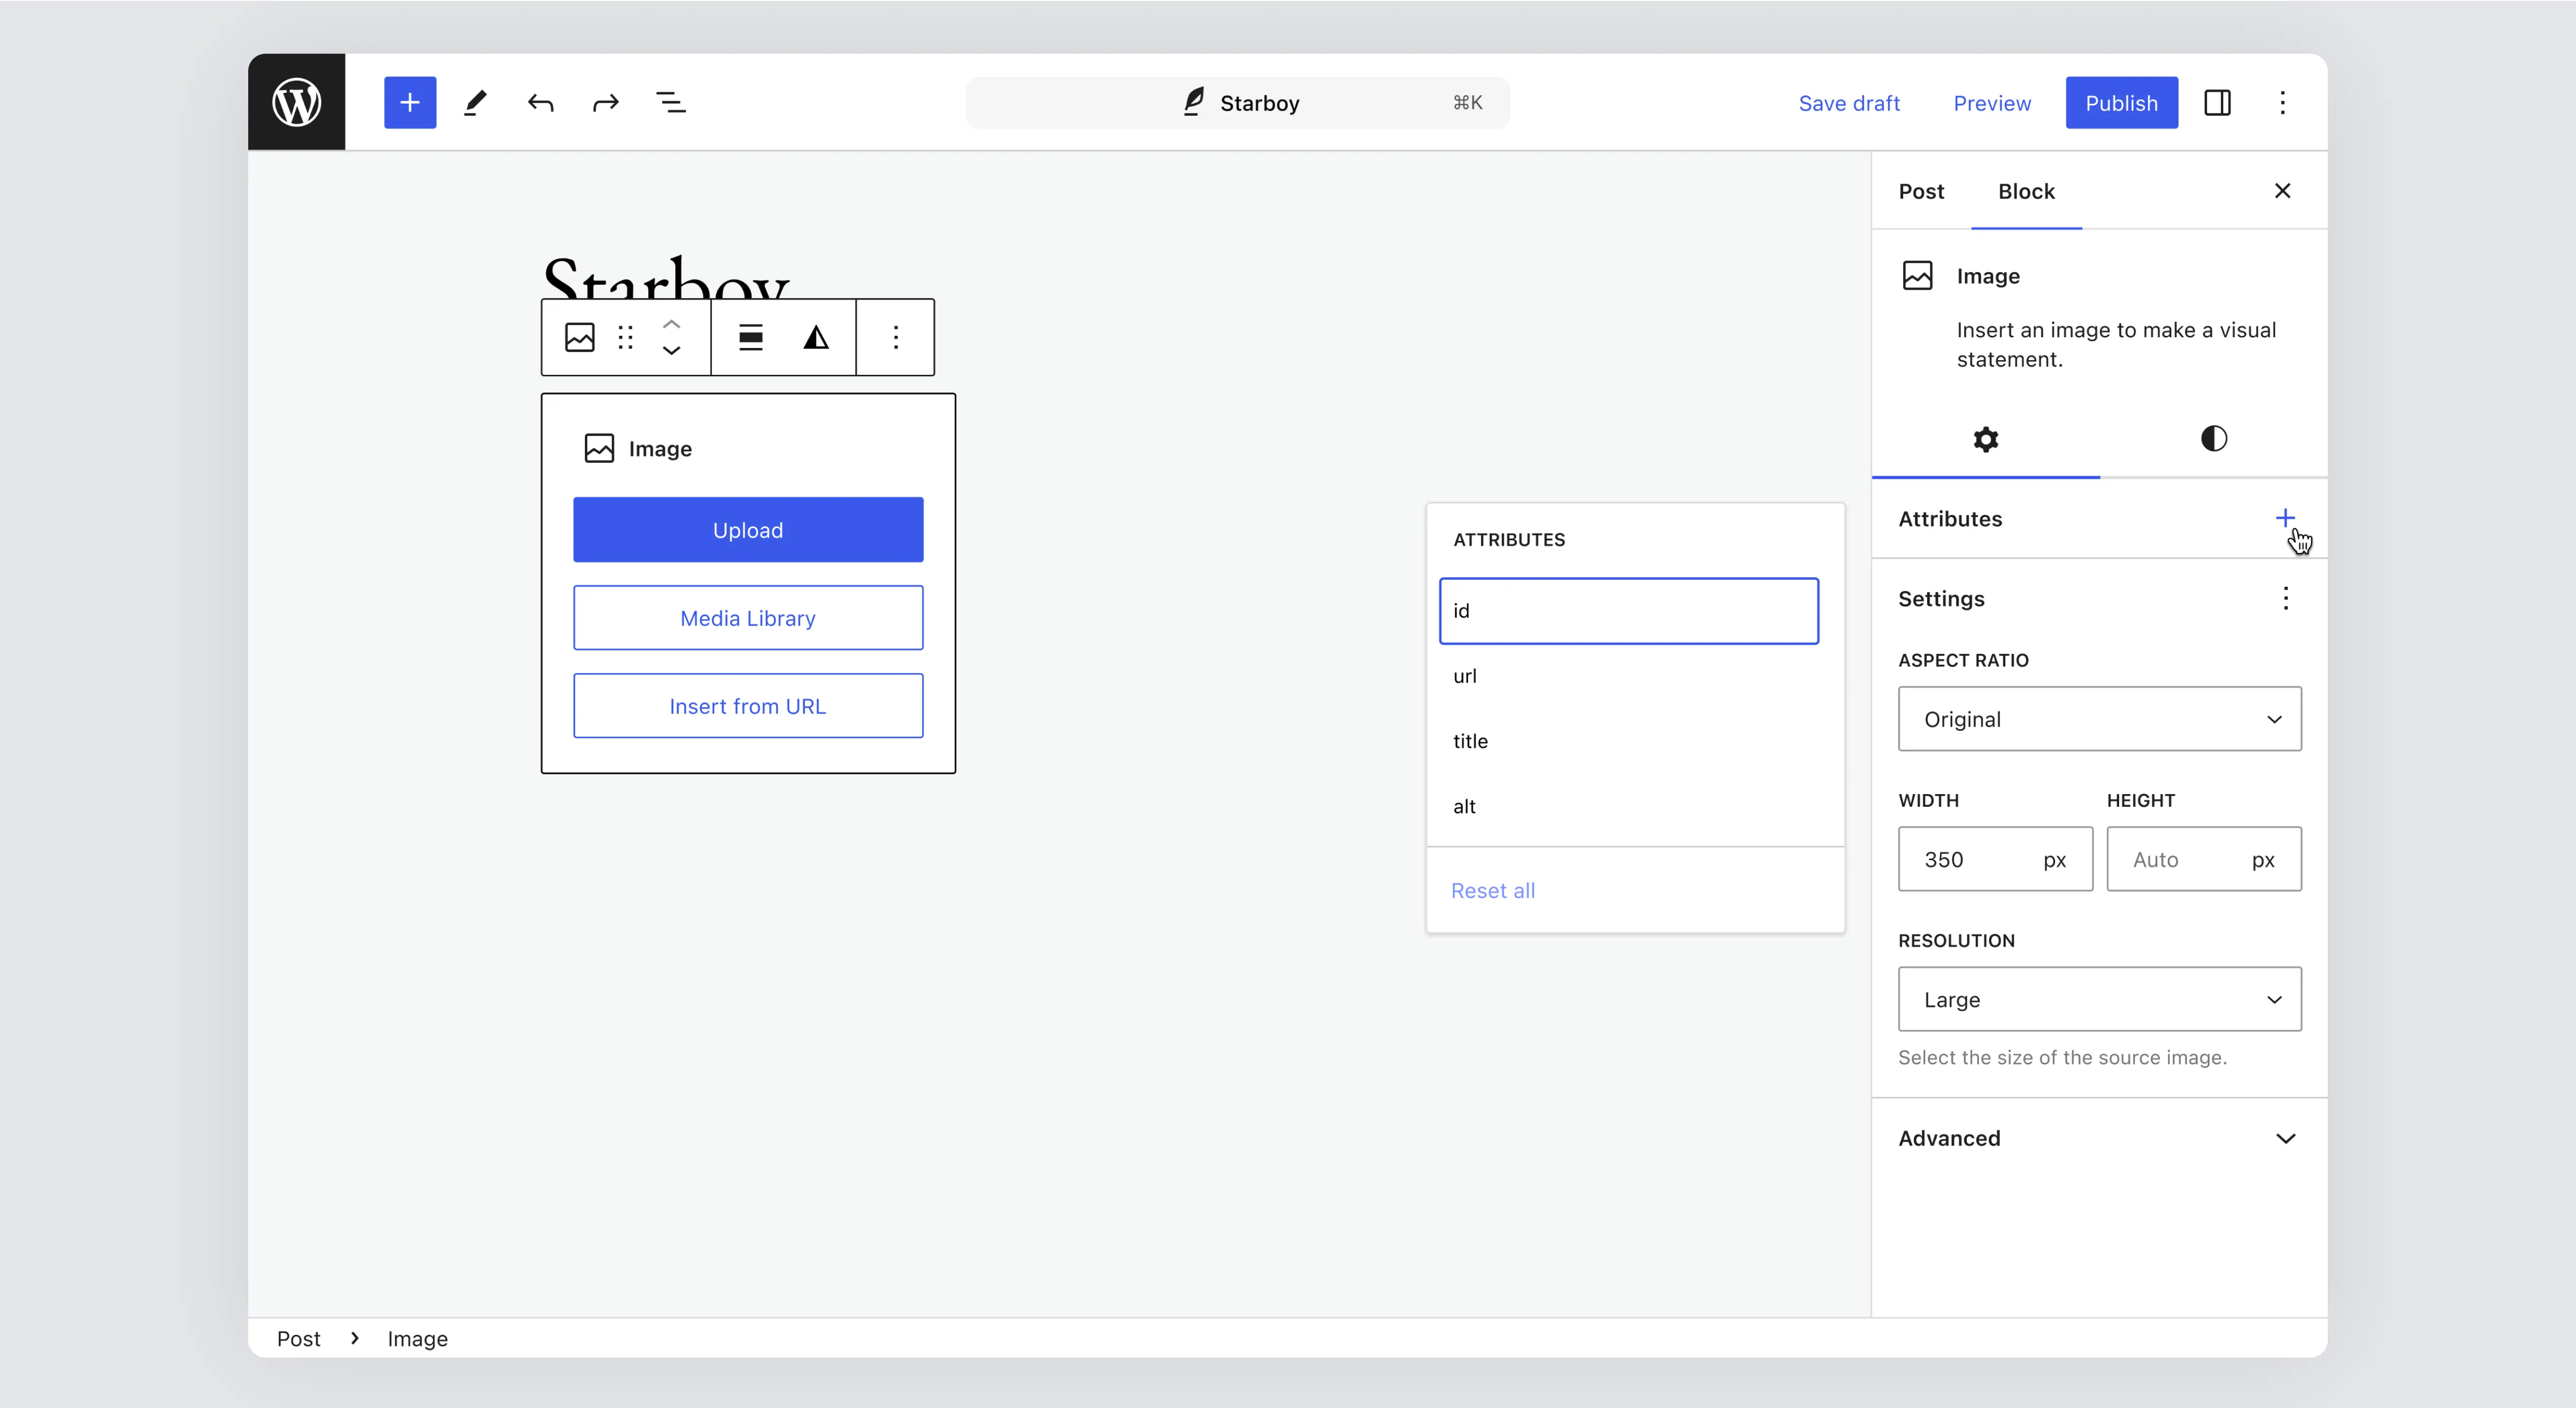Open the Document Overview list icon
Image resolution: width=2576 pixels, height=1408 pixels.
(x=670, y=102)
